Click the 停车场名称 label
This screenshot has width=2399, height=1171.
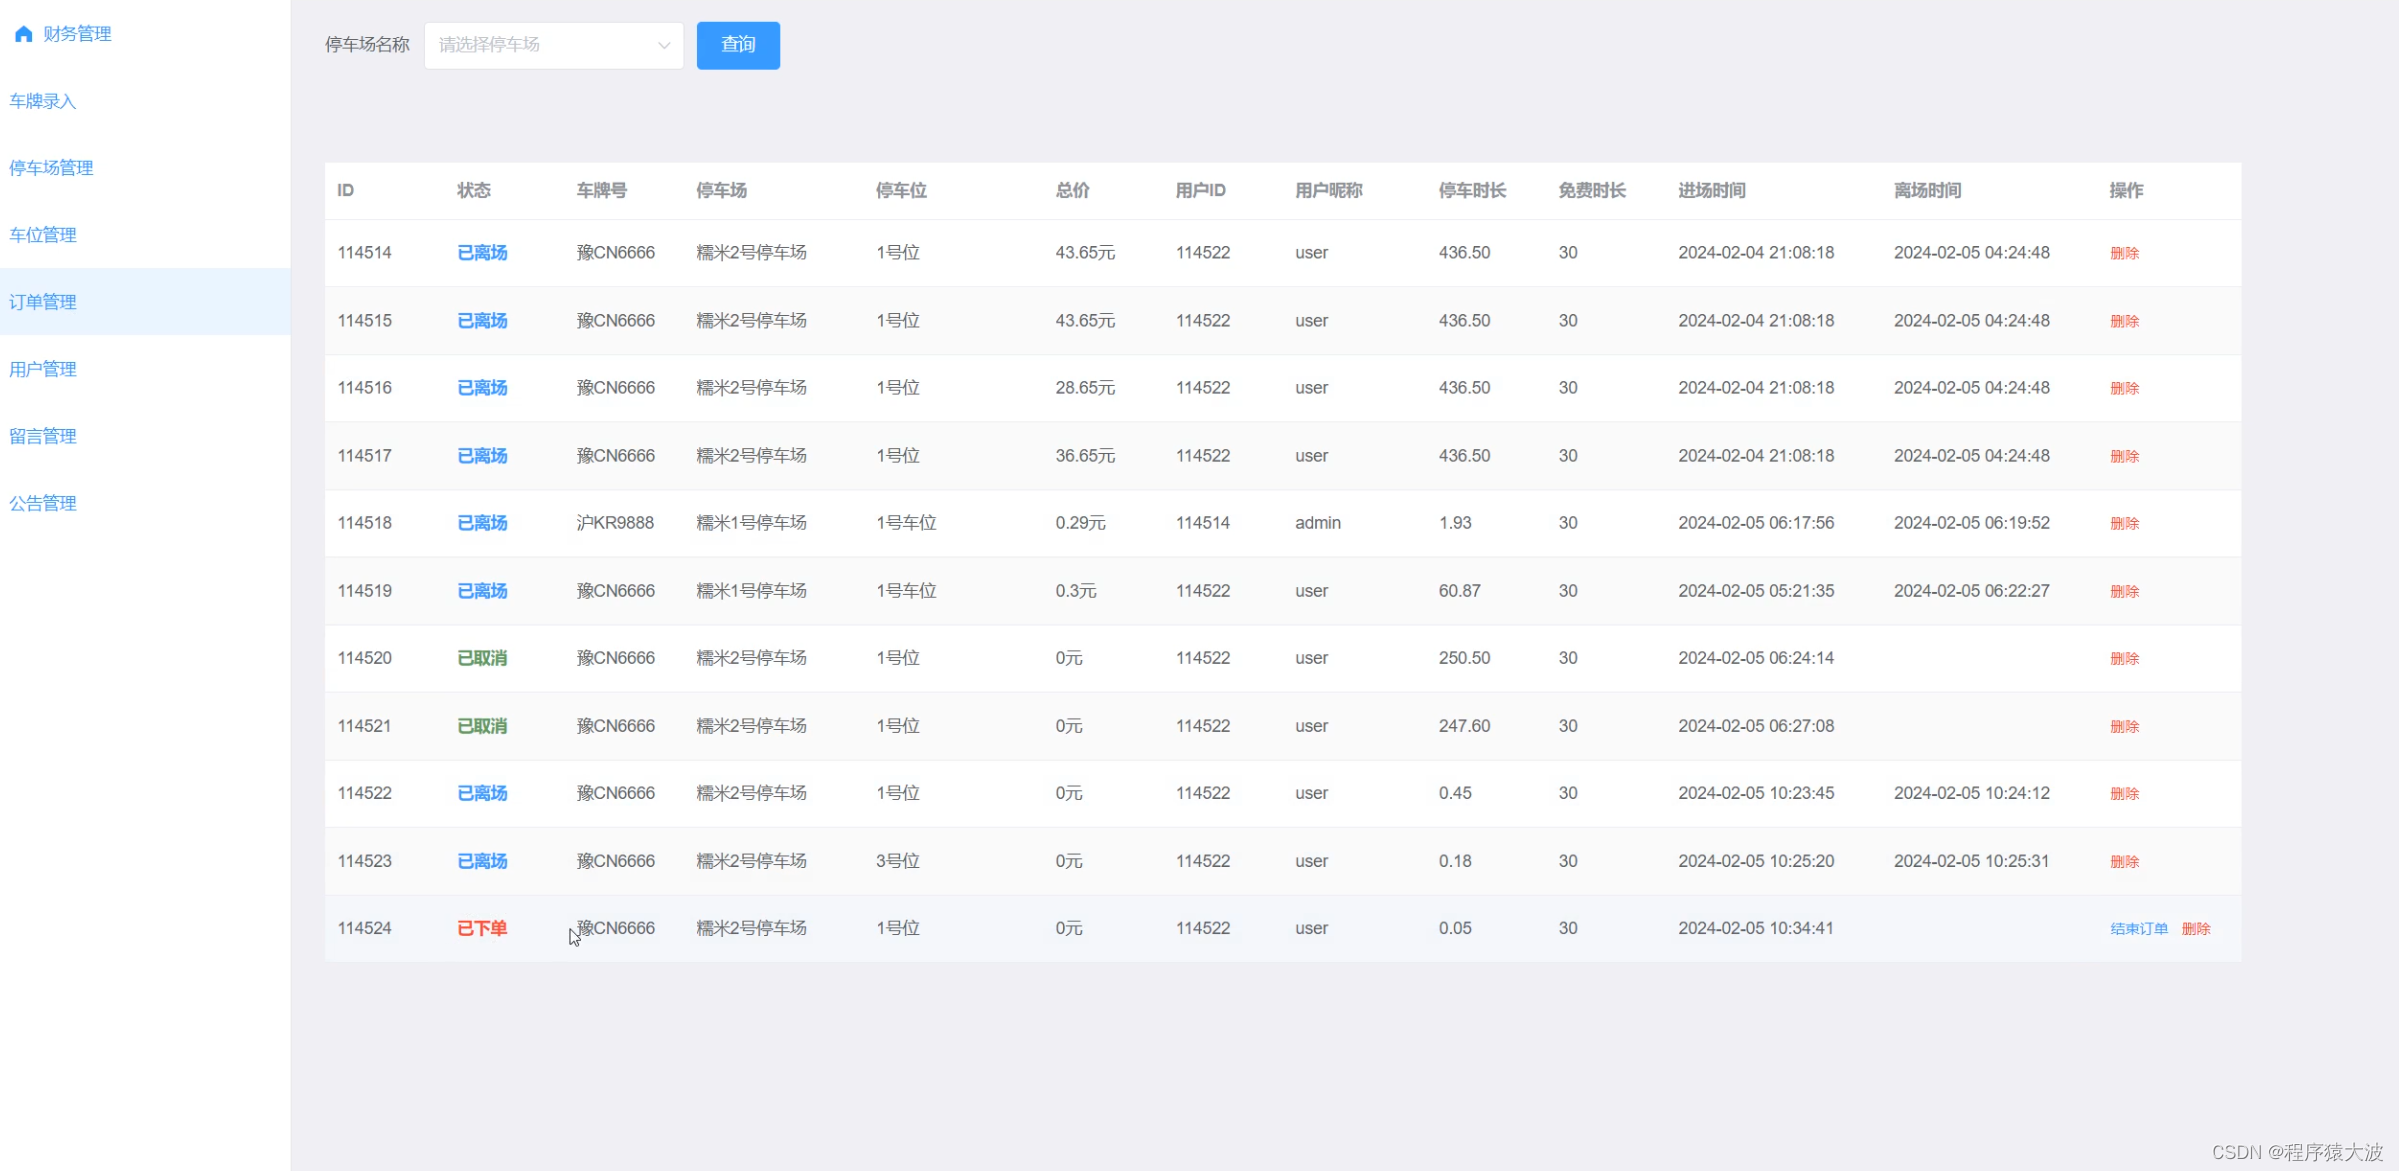(x=367, y=45)
